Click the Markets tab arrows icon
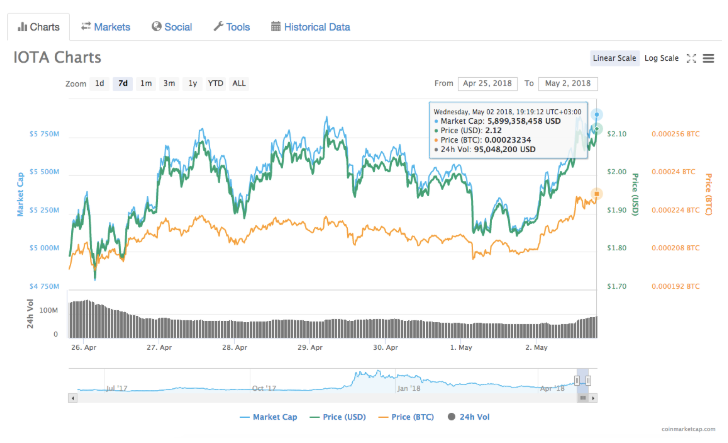The width and height of the screenshot is (728, 443). click(85, 26)
